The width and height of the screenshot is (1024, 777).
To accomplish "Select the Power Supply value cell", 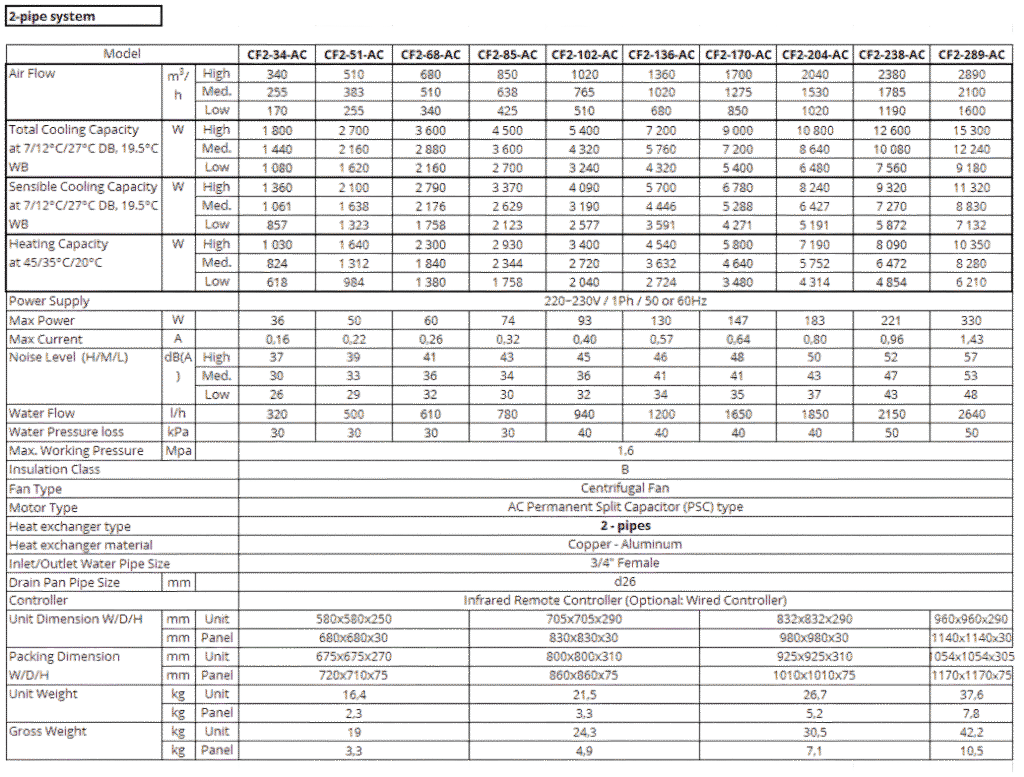I will tap(625, 301).
